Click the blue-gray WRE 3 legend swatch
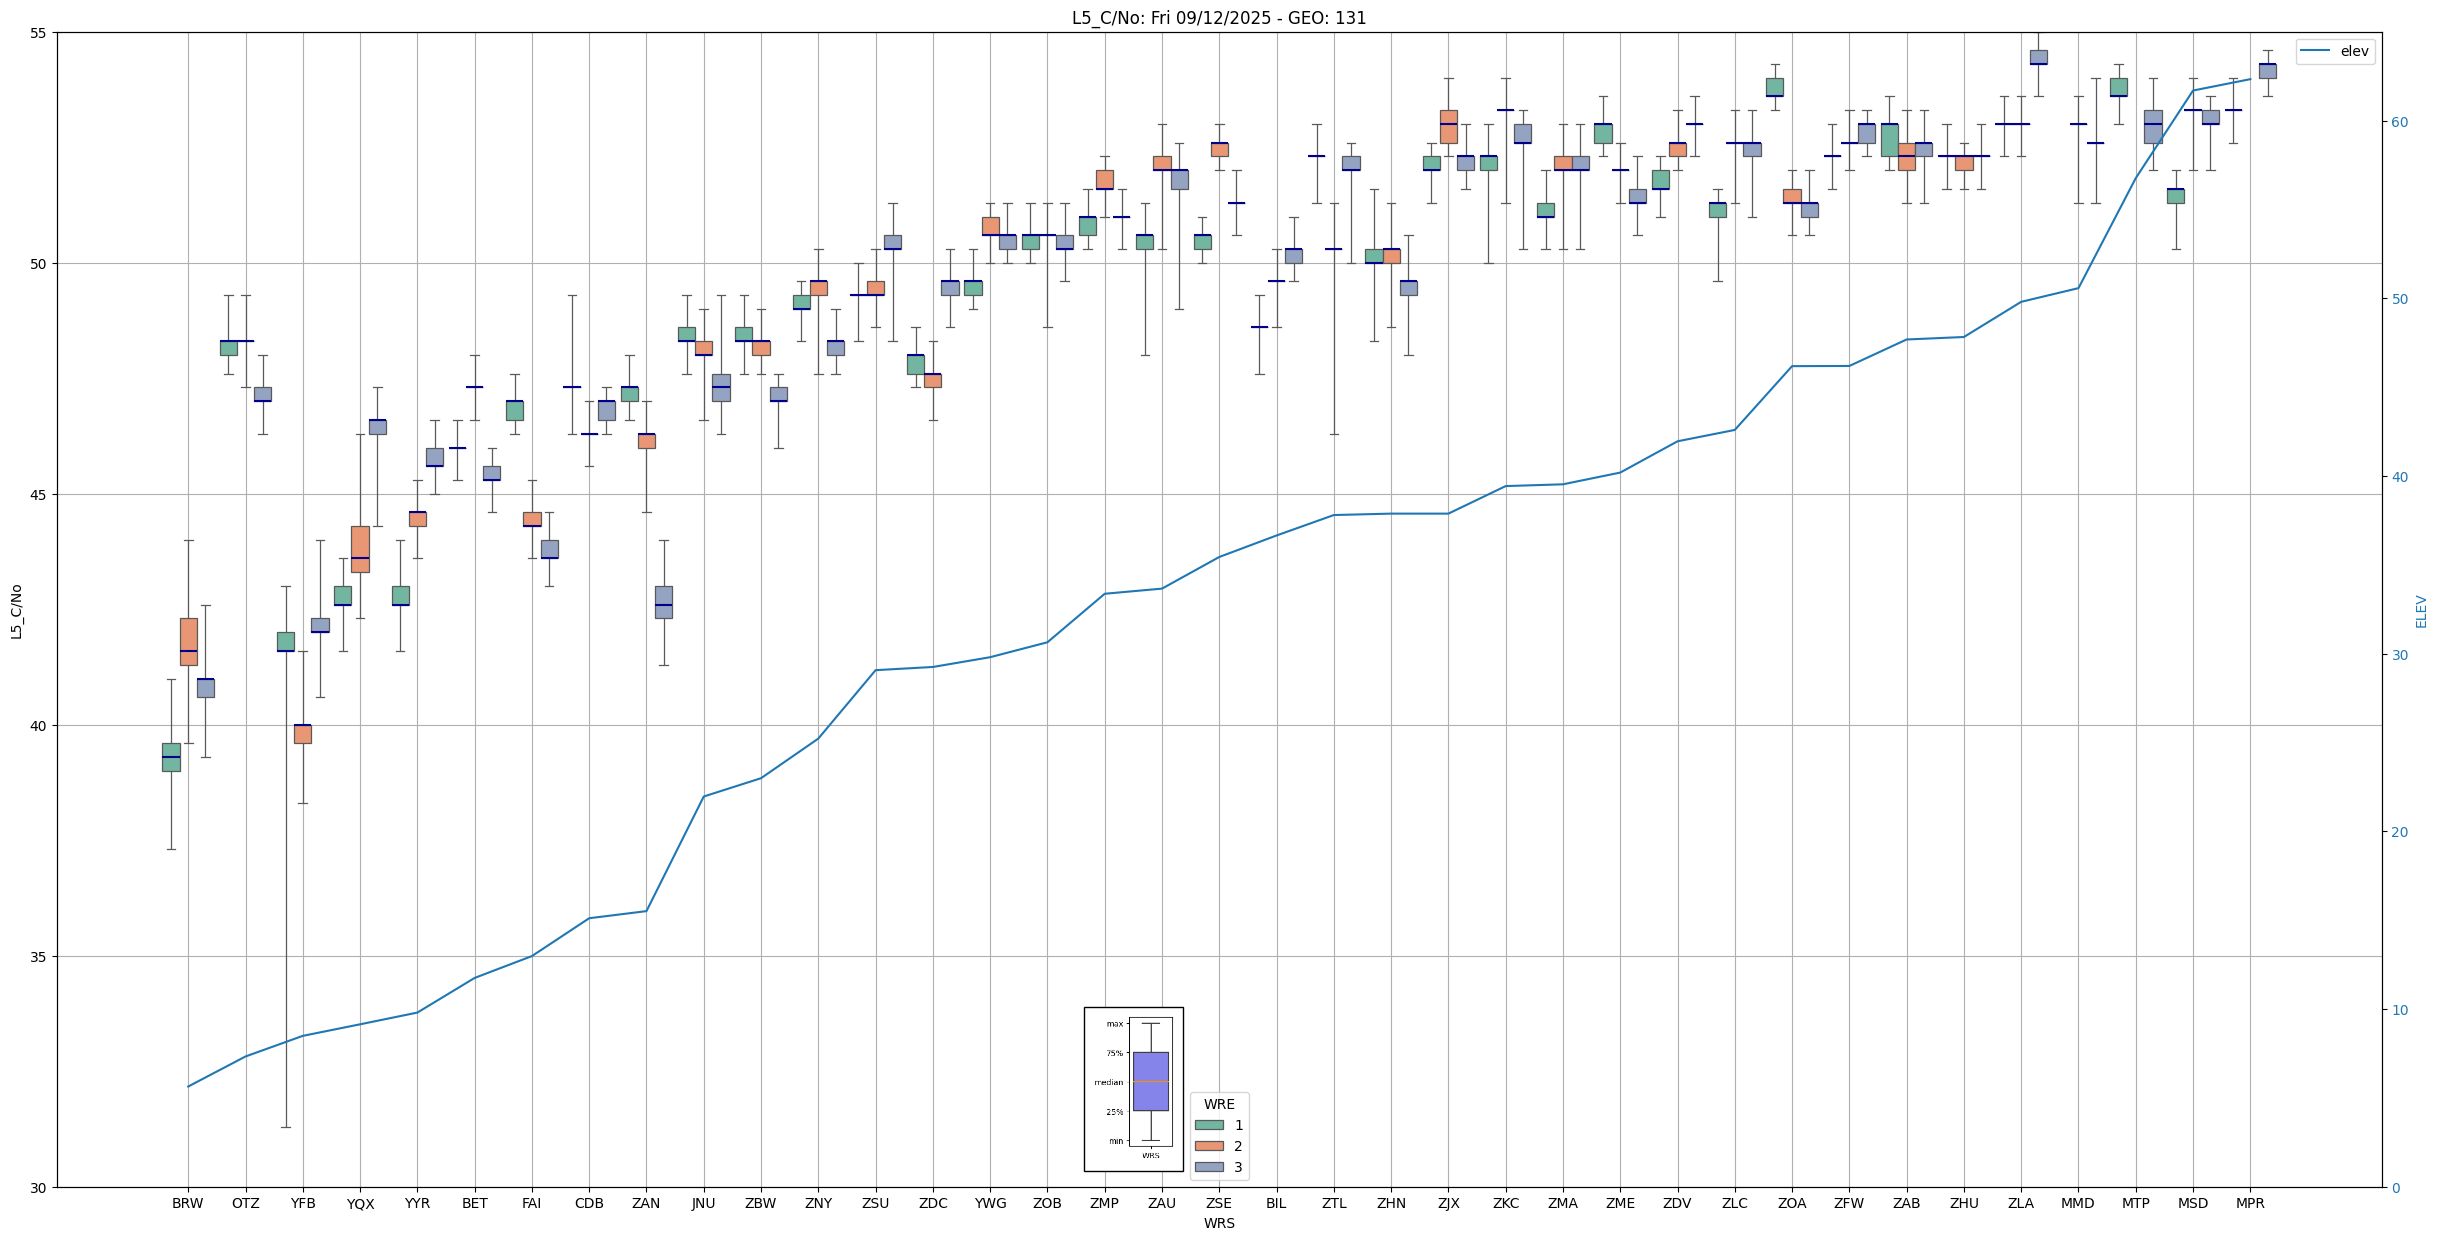The image size is (2438, 1240). [x=1209, y=1167]
